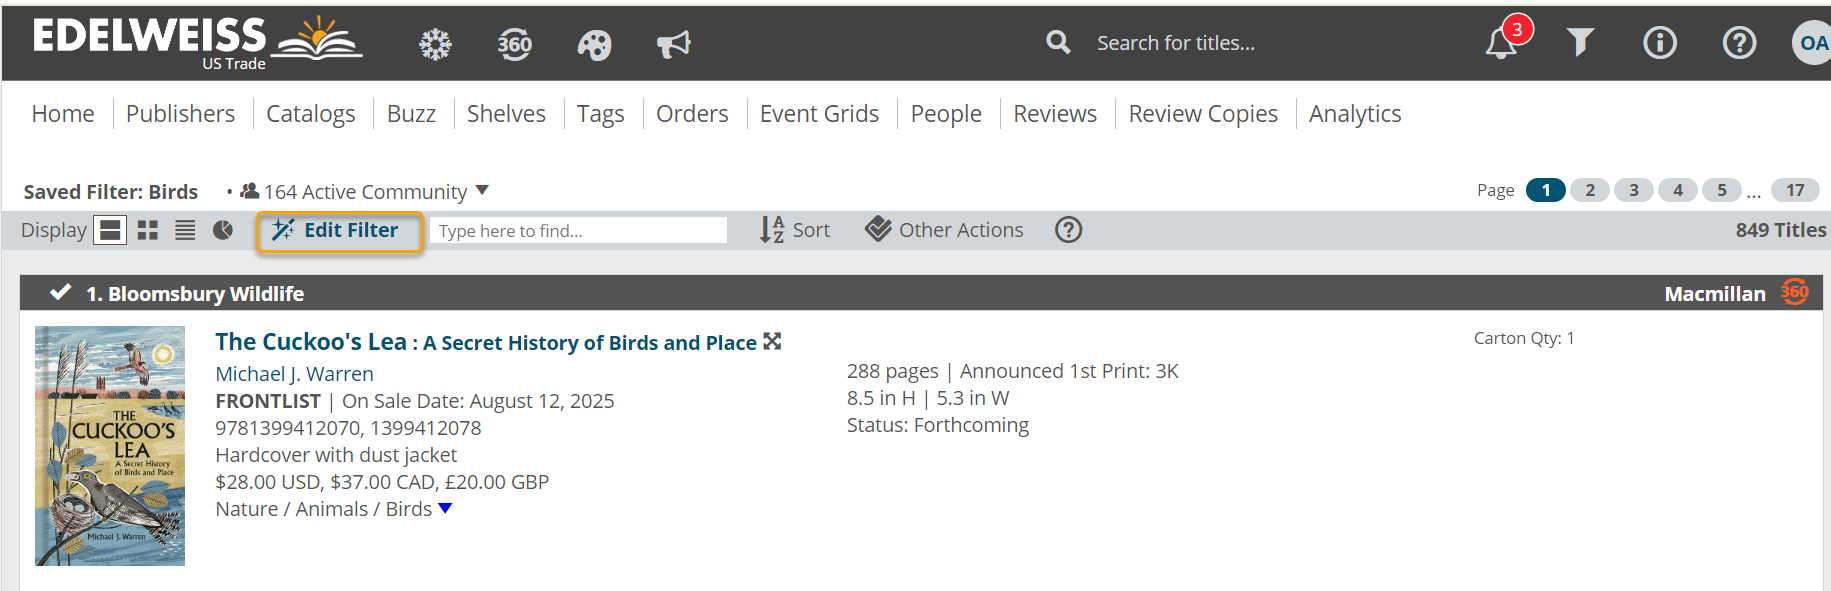Select ISBN 9781399412070 text
Viewport: 1831px width, 591px height.
(x=288, y=428)
